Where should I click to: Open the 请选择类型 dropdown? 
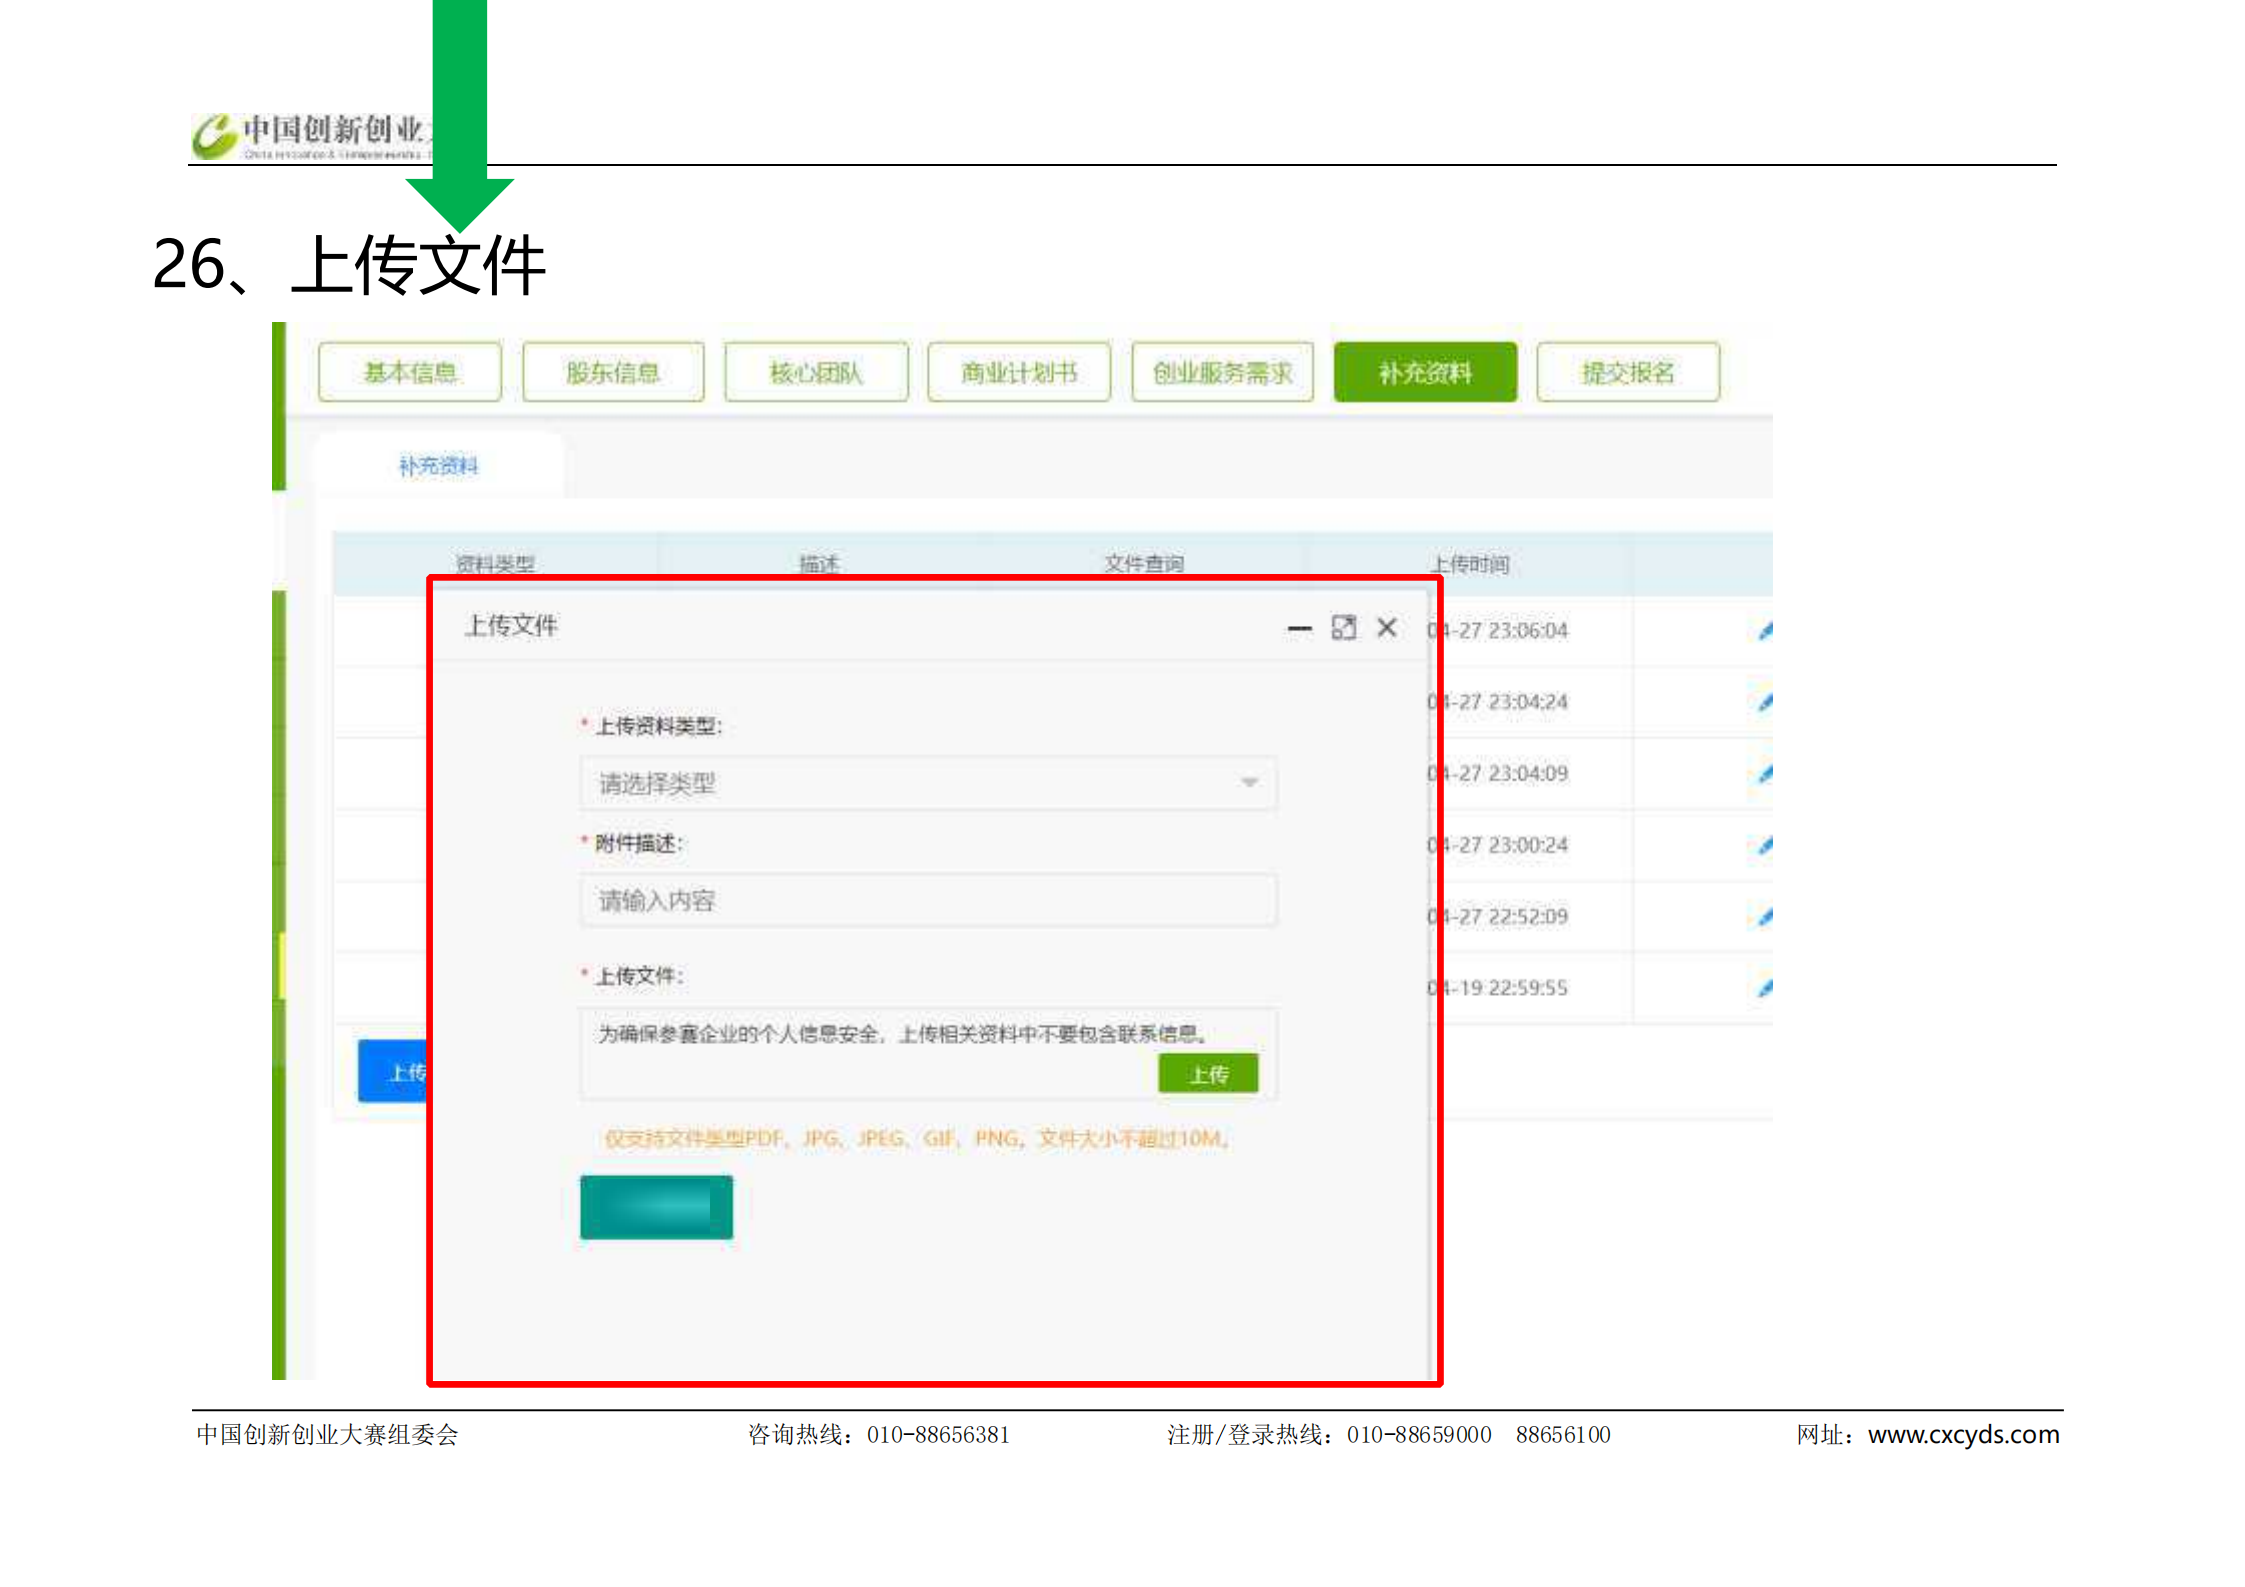click(927, 783)
